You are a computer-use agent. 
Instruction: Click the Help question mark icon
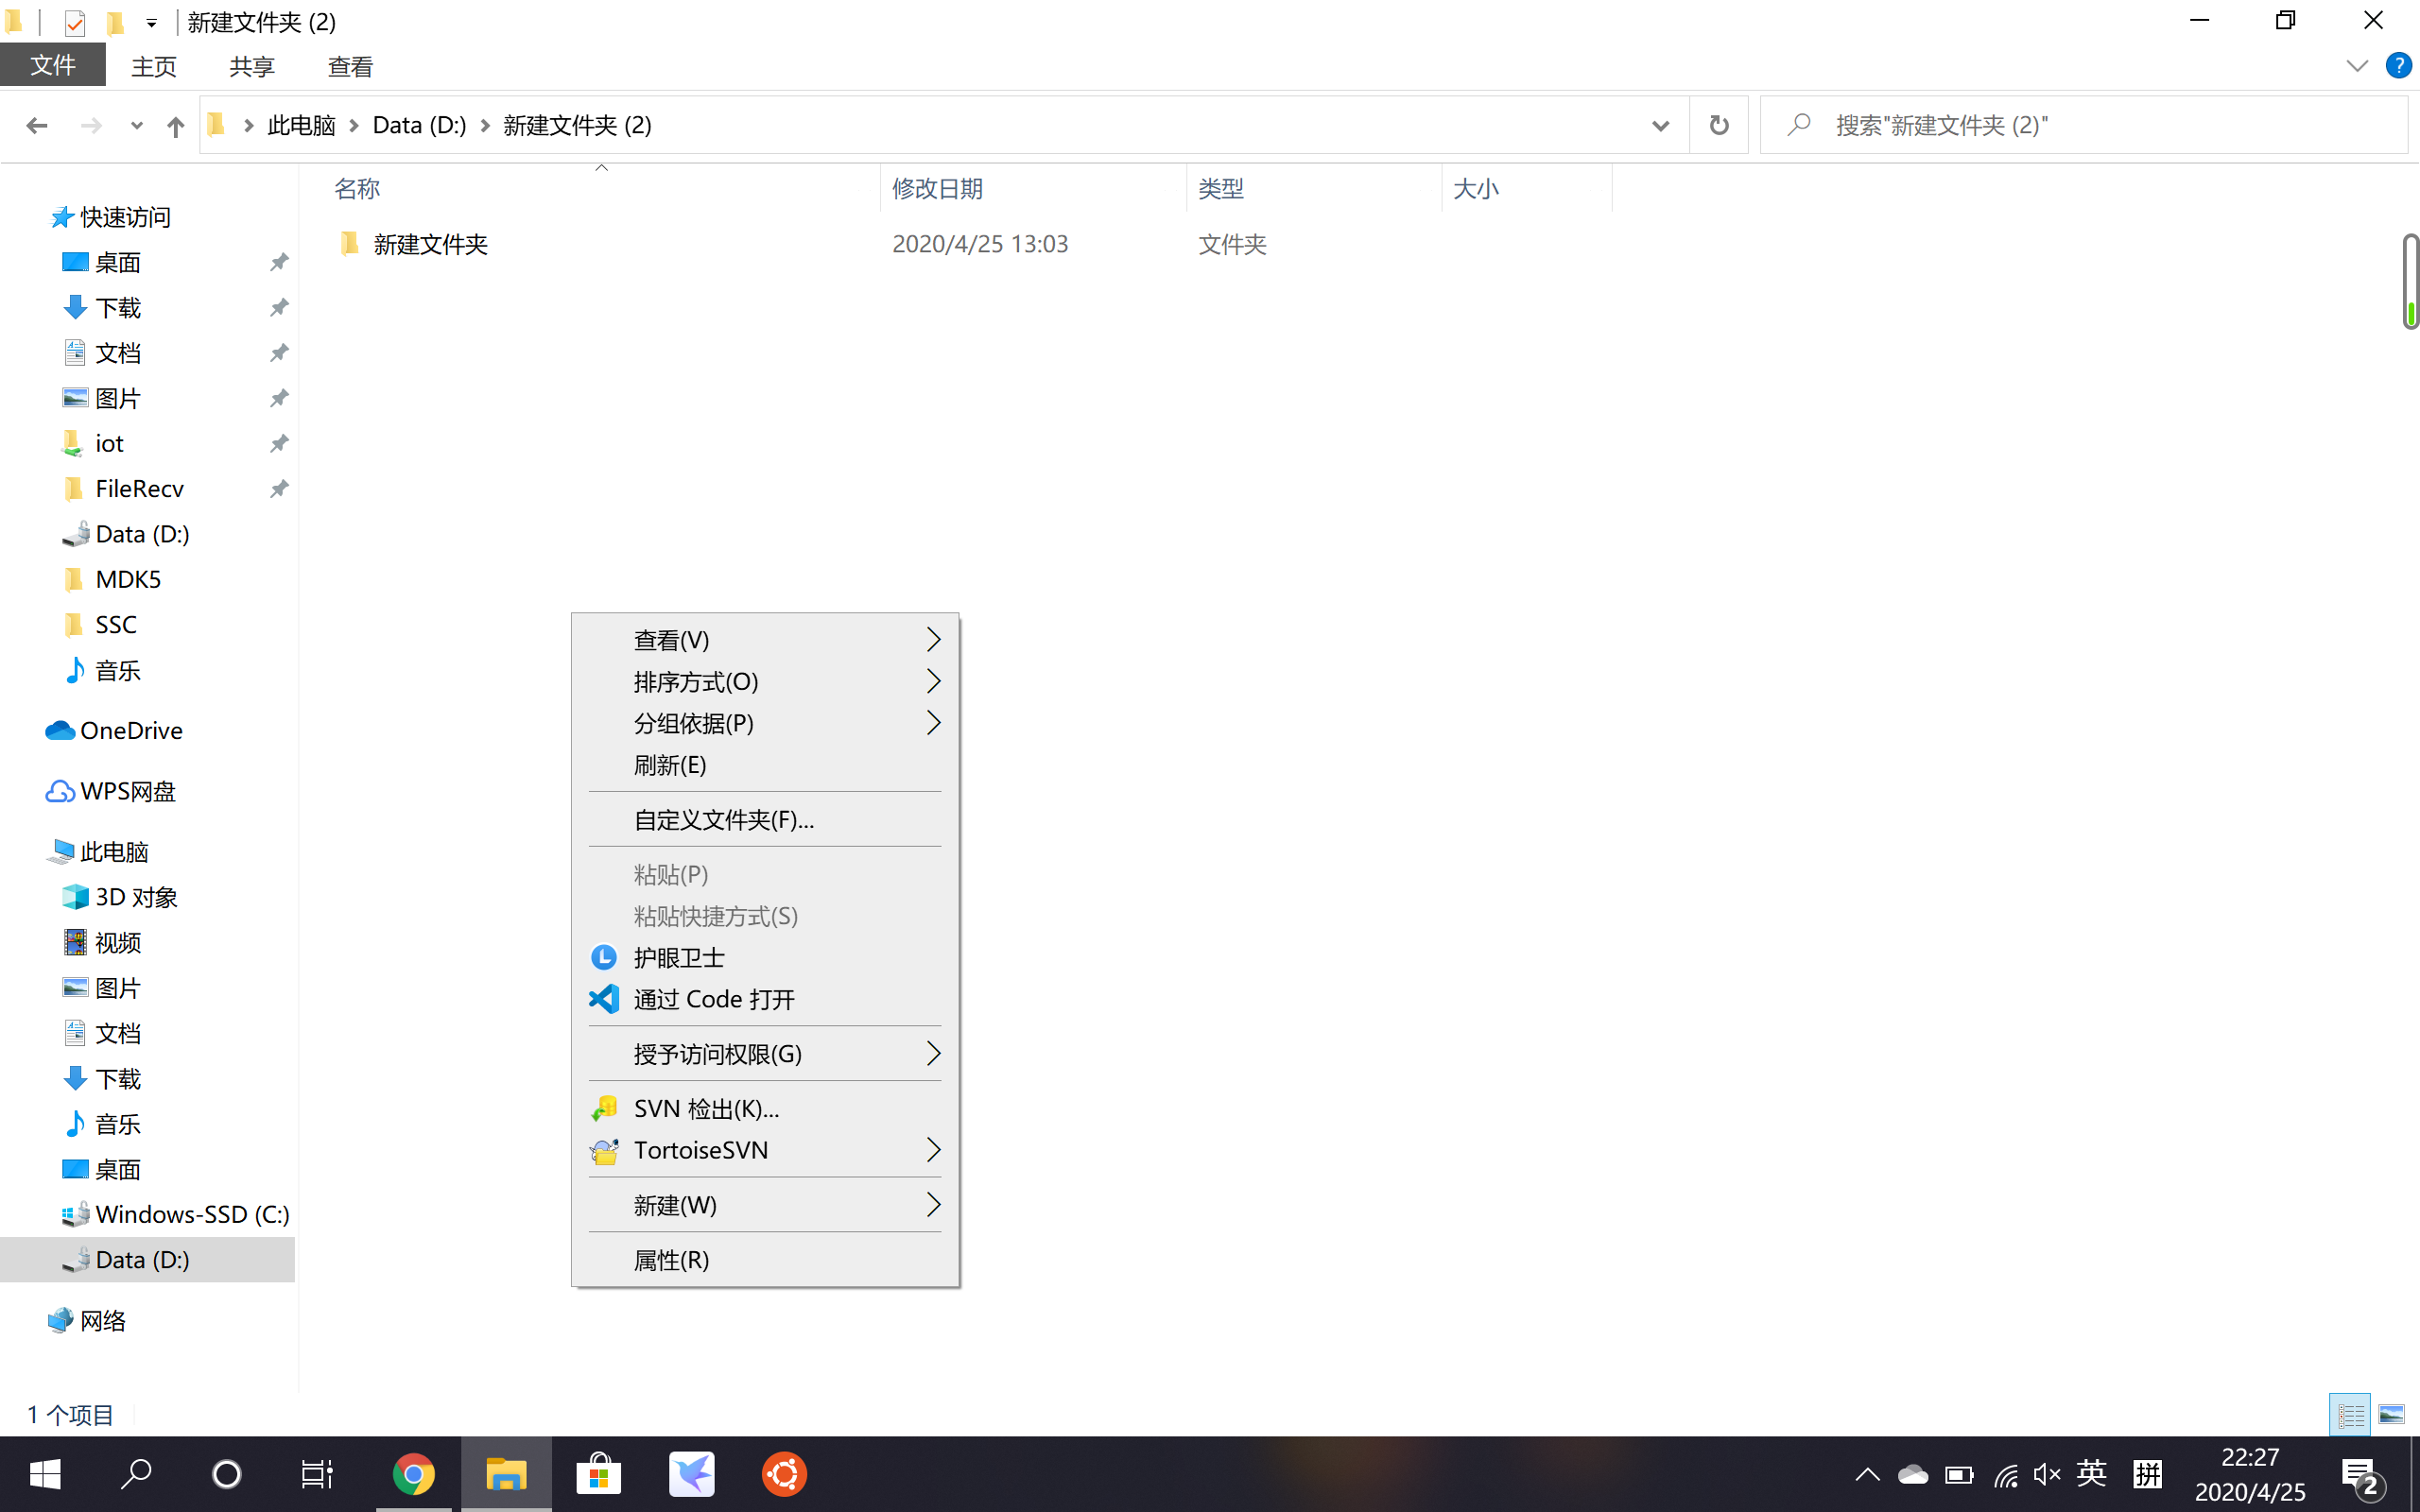[2399, 65]
